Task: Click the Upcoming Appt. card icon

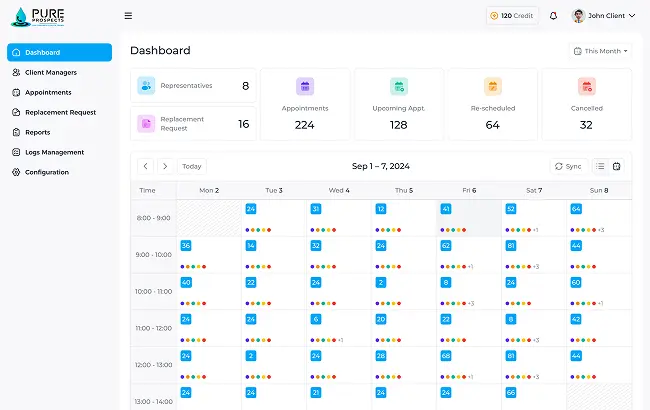Action: click(x=398, y=87)
